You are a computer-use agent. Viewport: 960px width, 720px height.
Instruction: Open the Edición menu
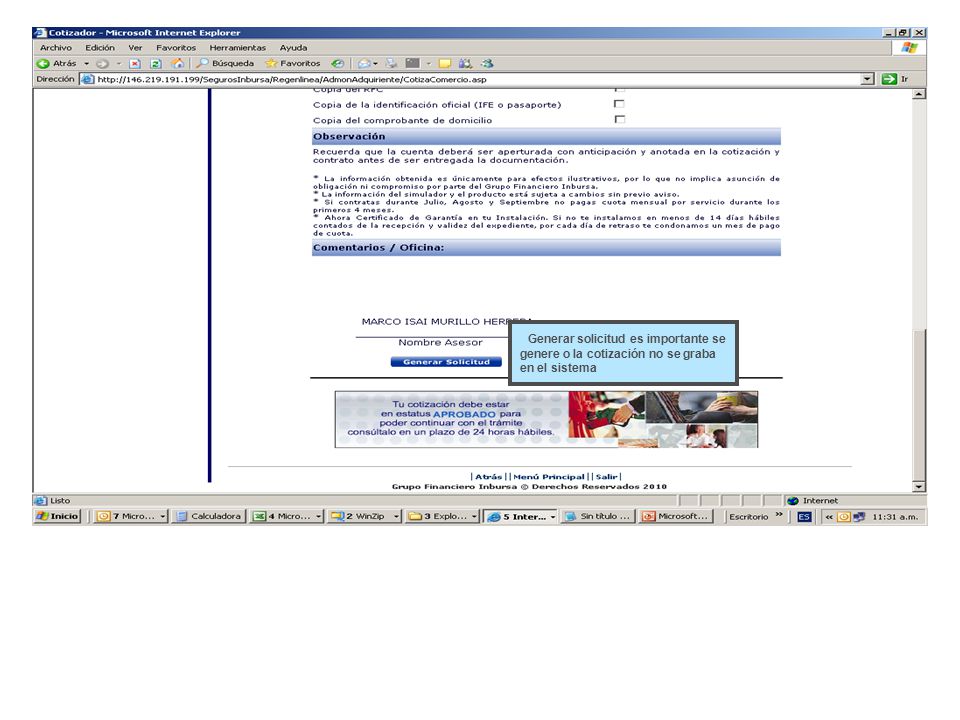tap(100, 48)
